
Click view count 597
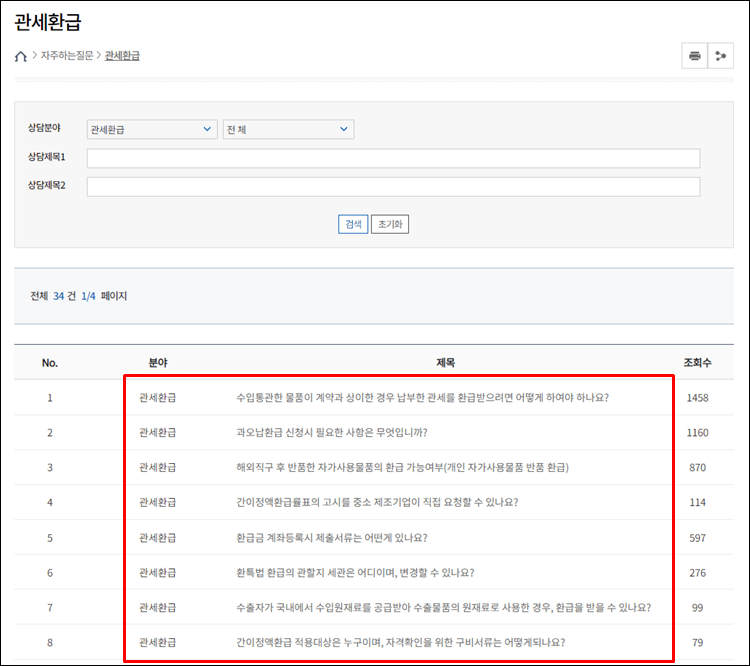tap(697, 538)
